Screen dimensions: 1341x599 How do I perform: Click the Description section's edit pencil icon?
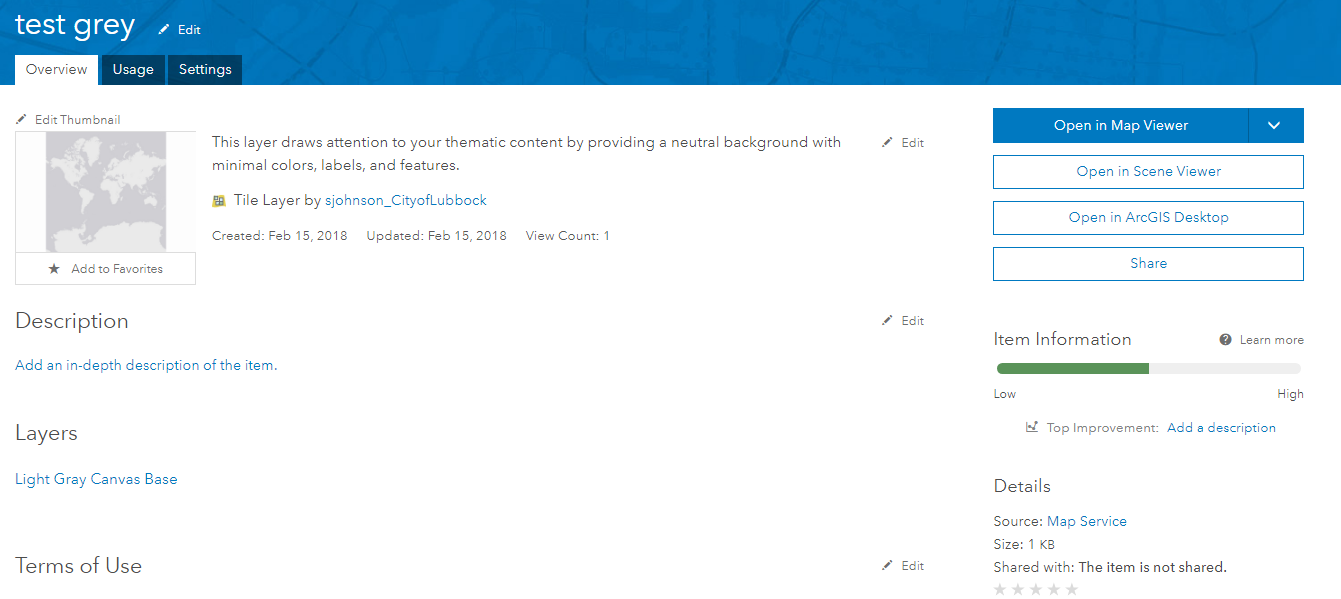click(x=887, y=321)
